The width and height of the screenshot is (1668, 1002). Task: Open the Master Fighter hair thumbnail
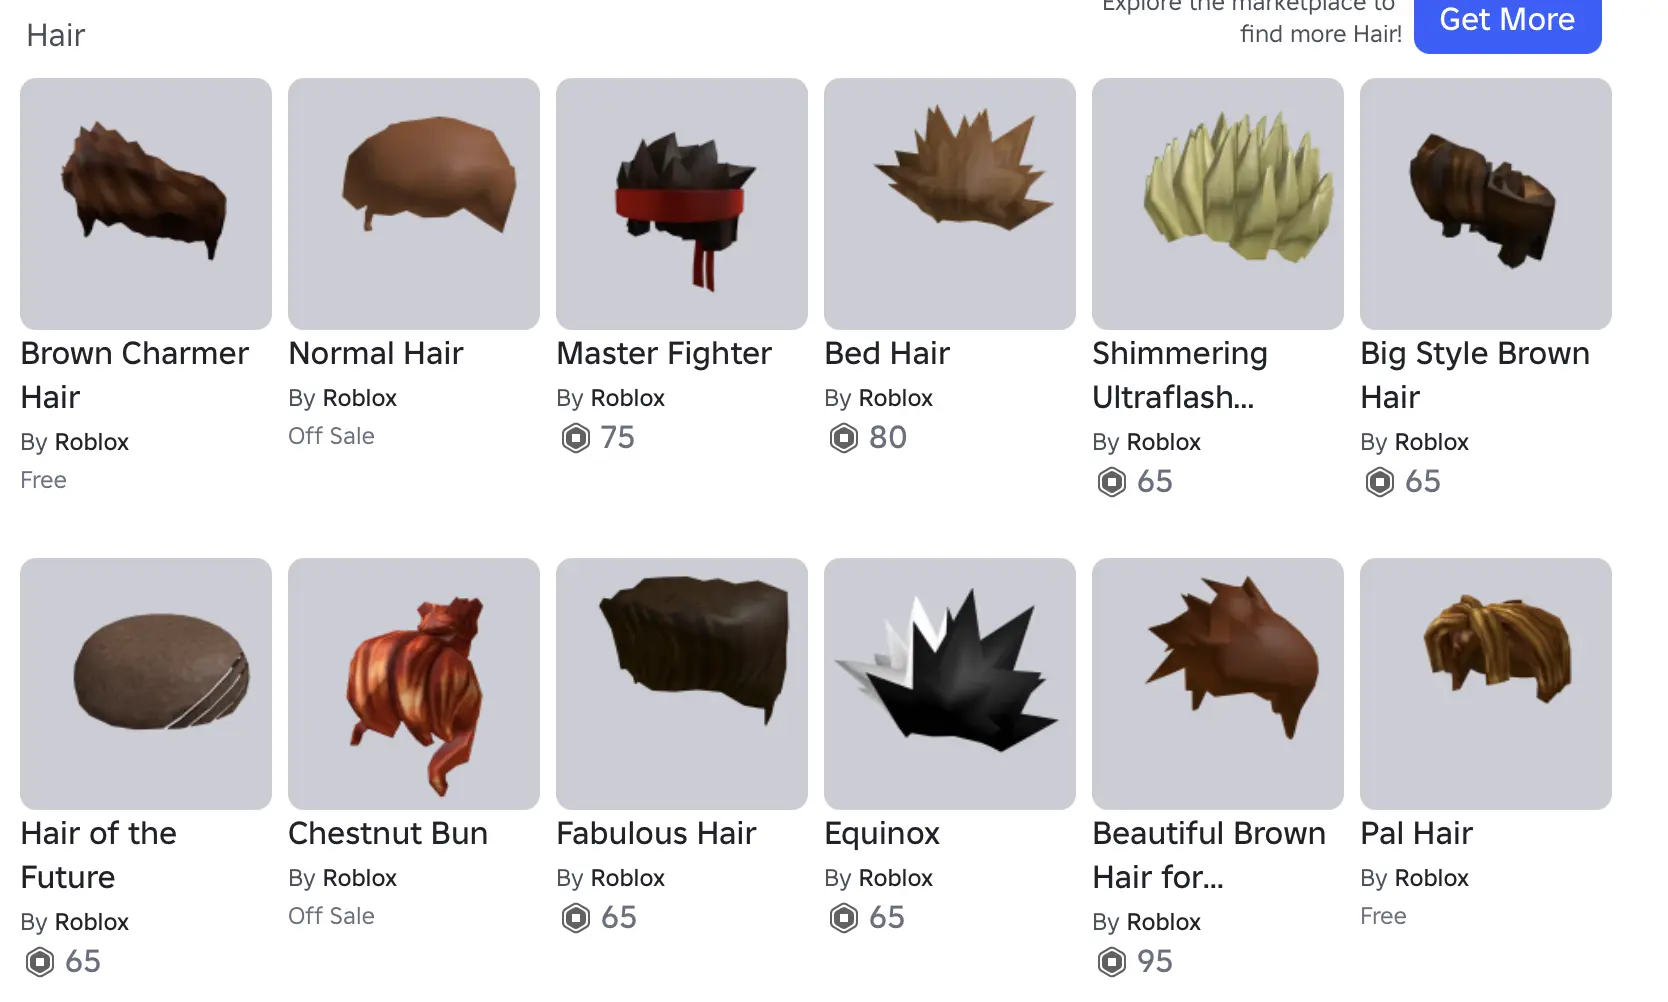682,204
